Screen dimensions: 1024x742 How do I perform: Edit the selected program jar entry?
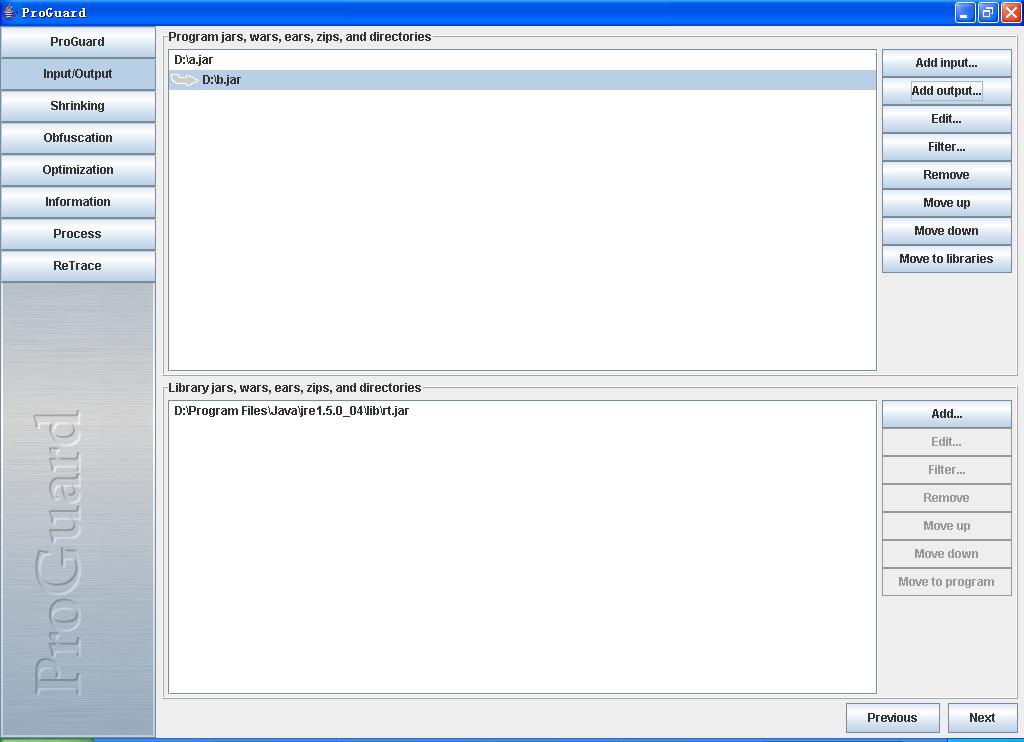(946, 119)
